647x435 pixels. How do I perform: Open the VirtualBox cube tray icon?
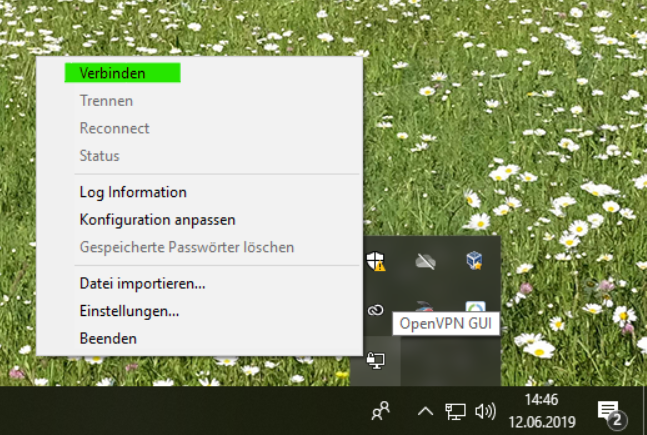(475, 261)
